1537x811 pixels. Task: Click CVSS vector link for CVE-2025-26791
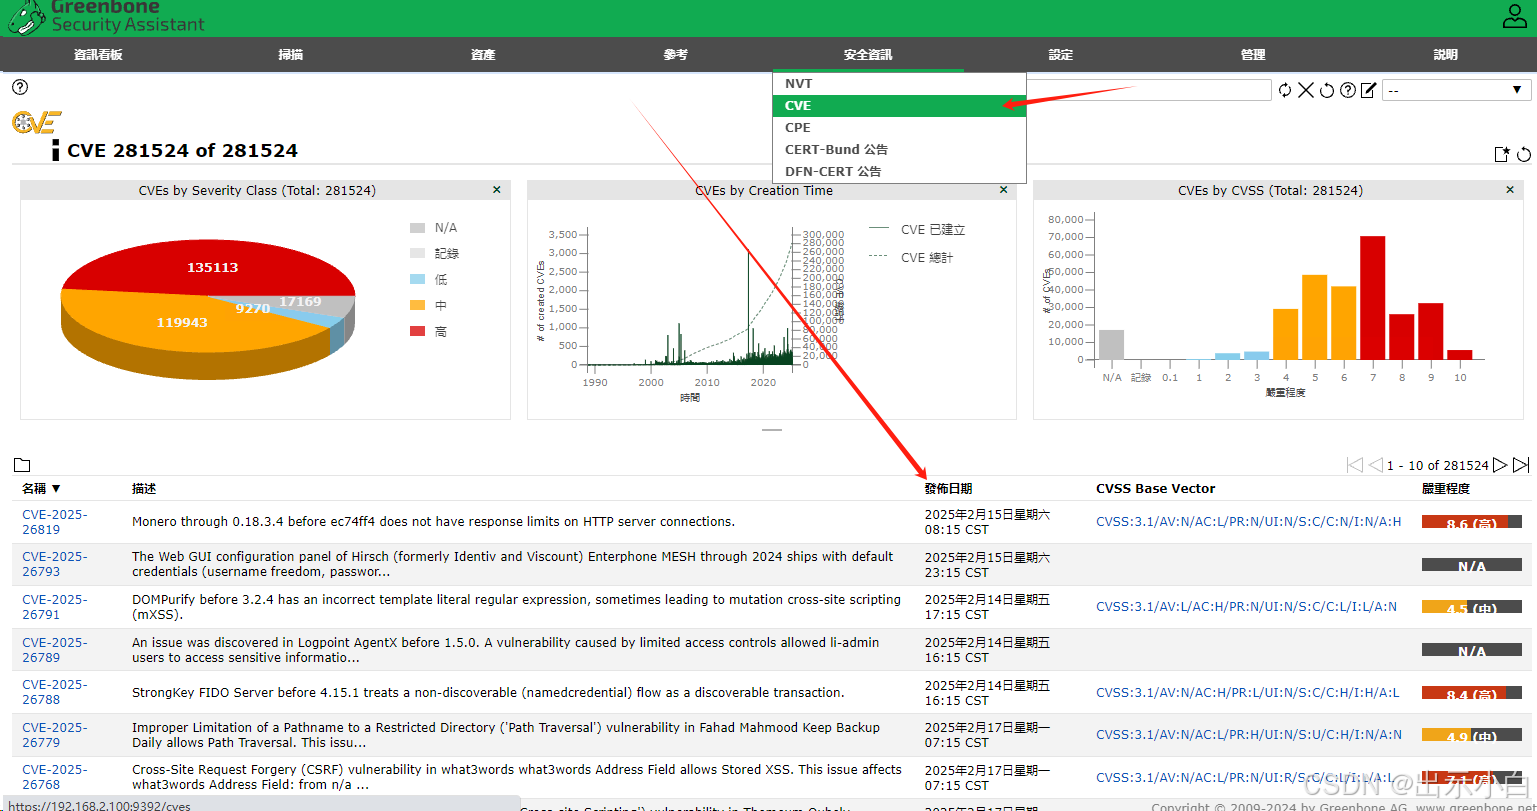click(1246, 607)
